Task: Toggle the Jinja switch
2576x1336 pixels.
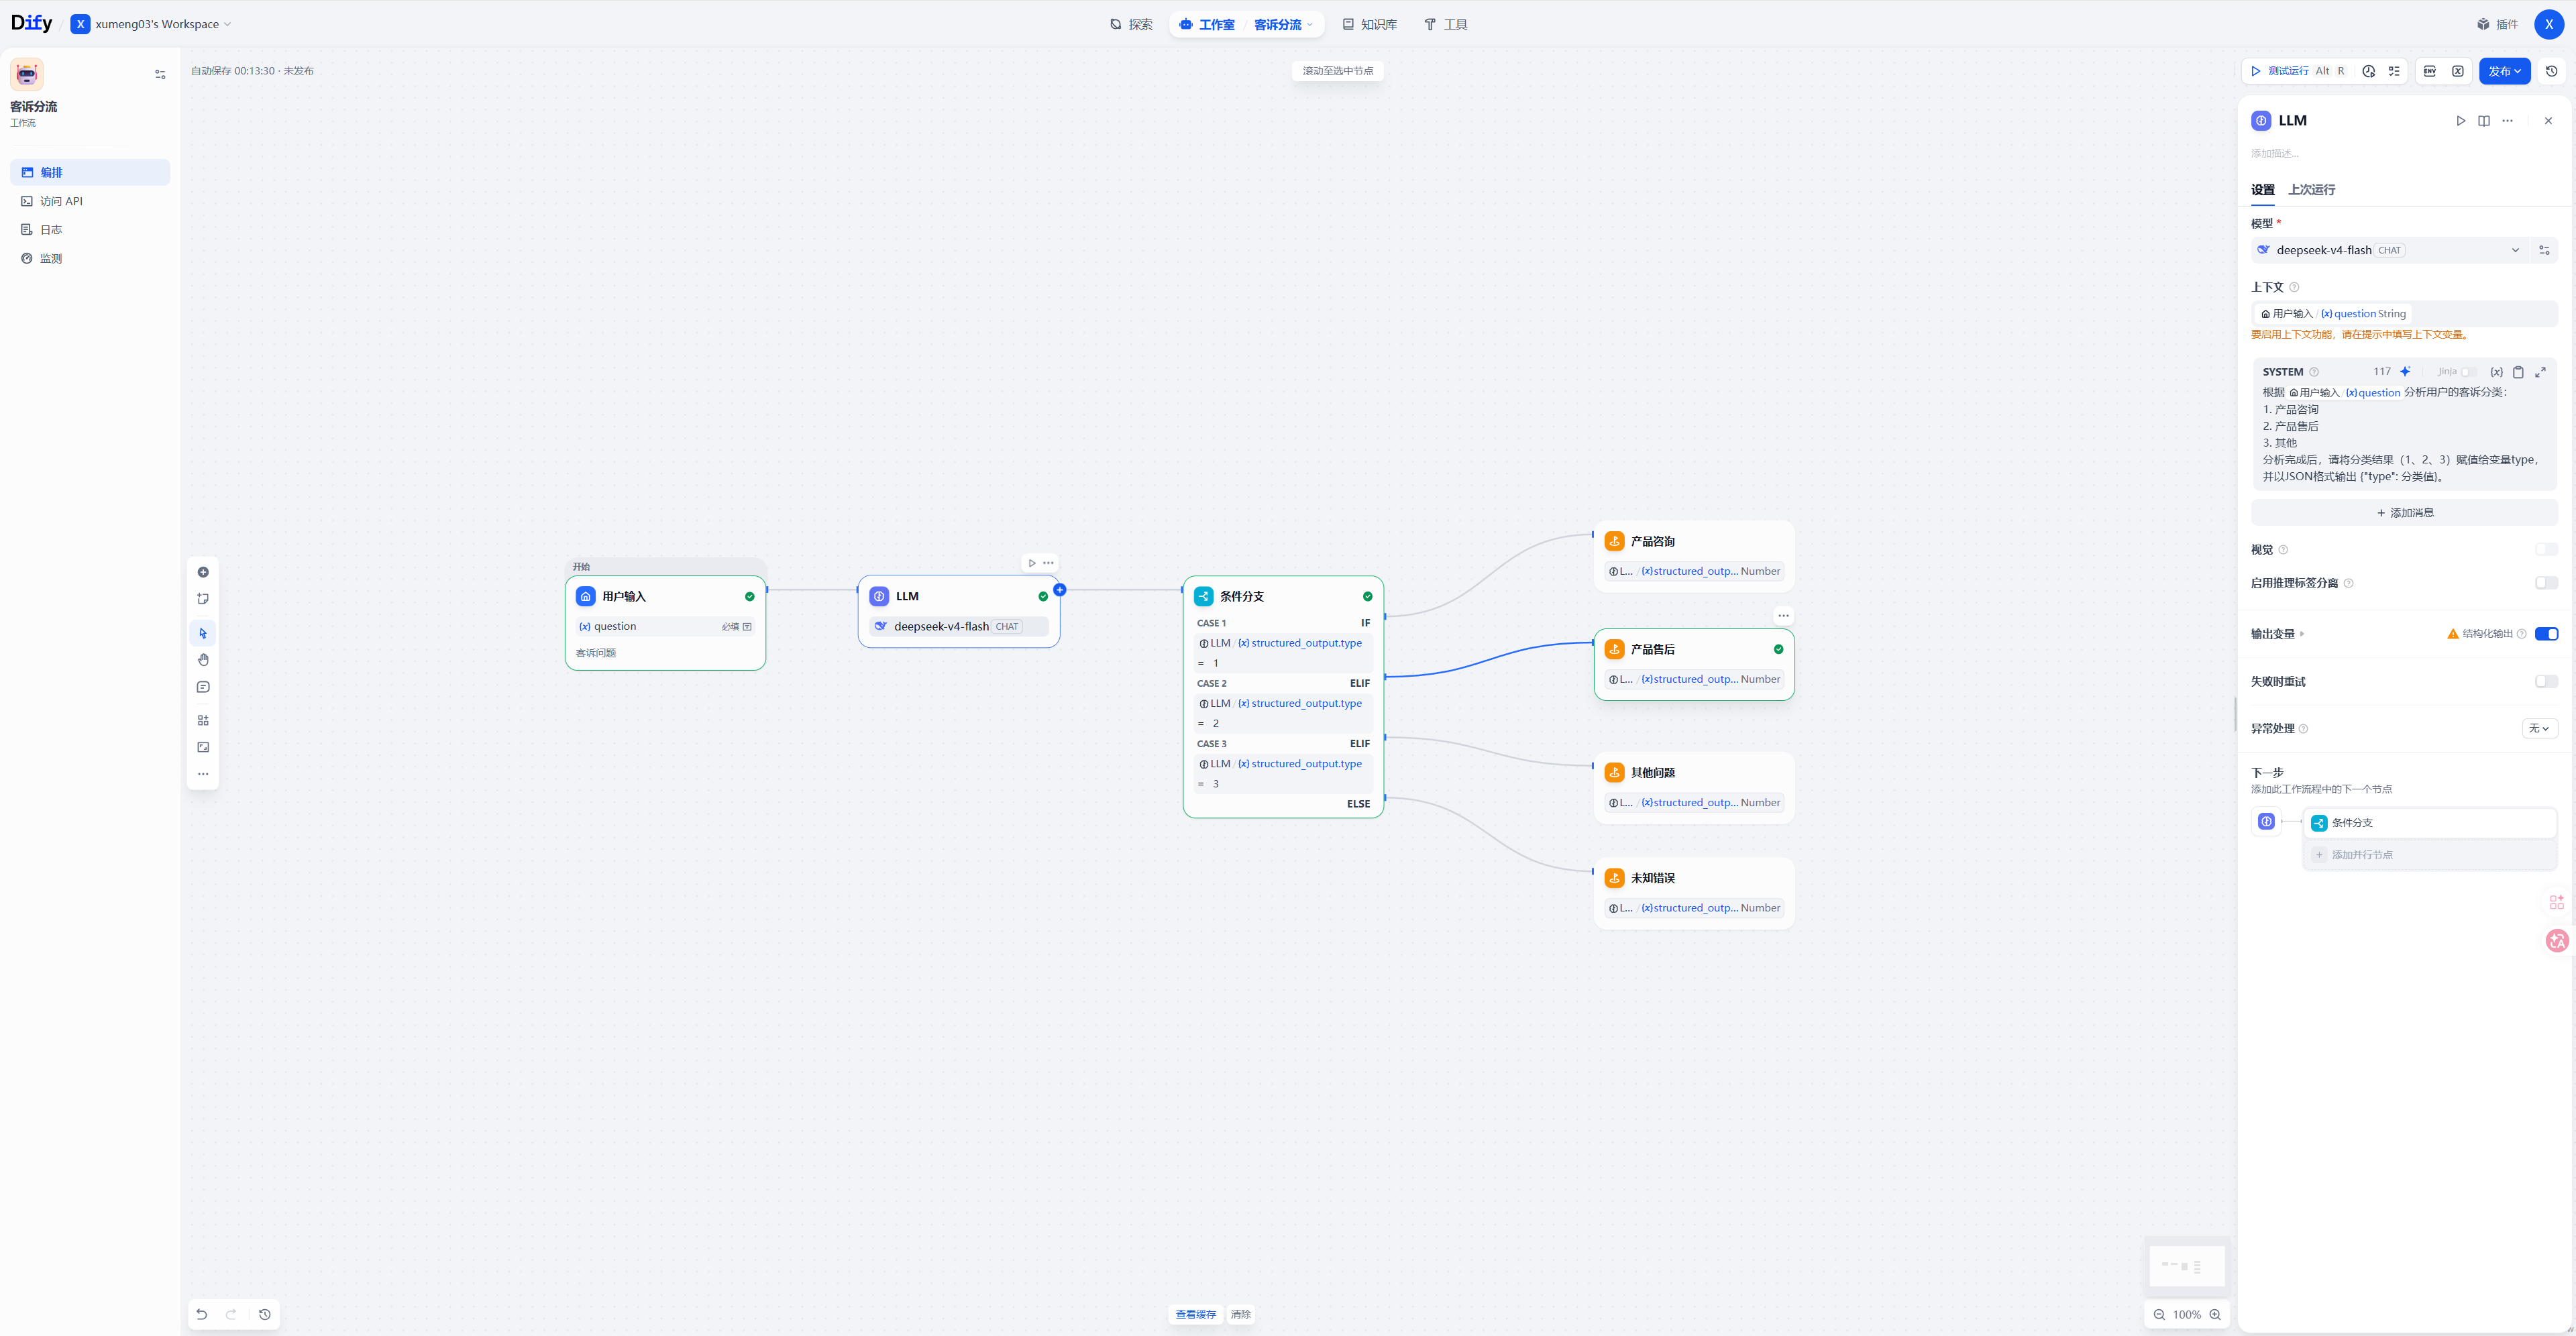Action: tap(2467, 372)
